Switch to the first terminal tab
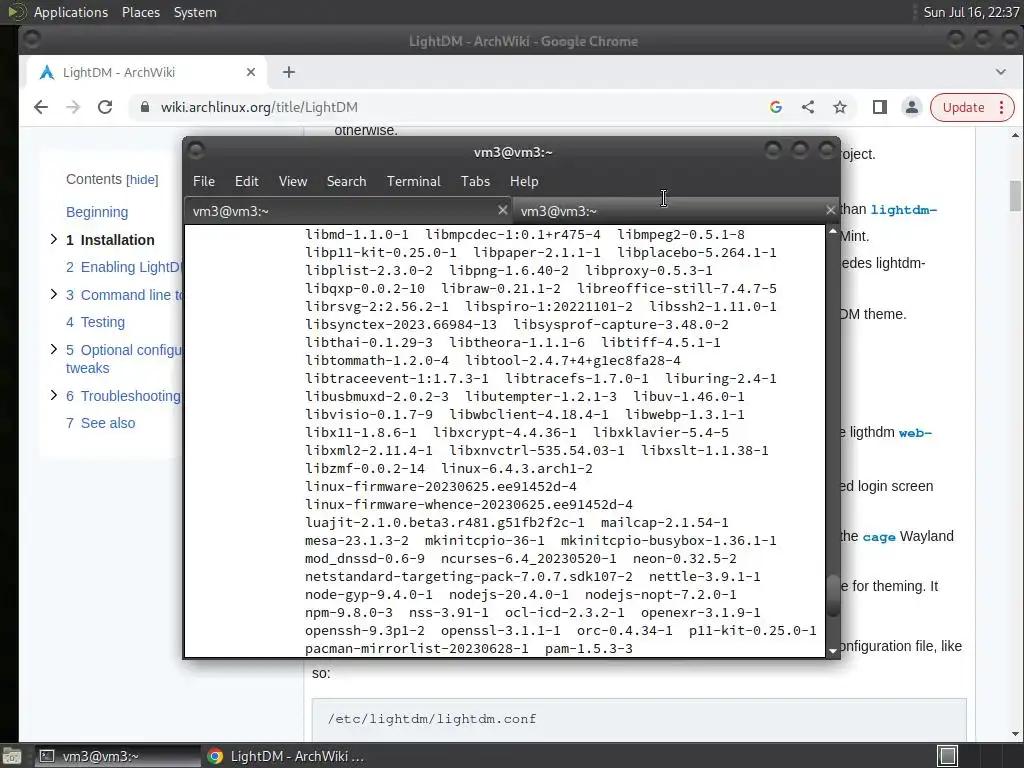The height and width of the screenshot is (768, 1024). coord(347,211)
